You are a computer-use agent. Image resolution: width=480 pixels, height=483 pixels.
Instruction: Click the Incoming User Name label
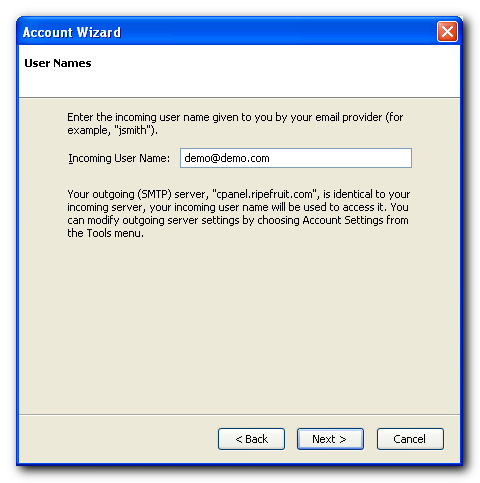[119, 158]
